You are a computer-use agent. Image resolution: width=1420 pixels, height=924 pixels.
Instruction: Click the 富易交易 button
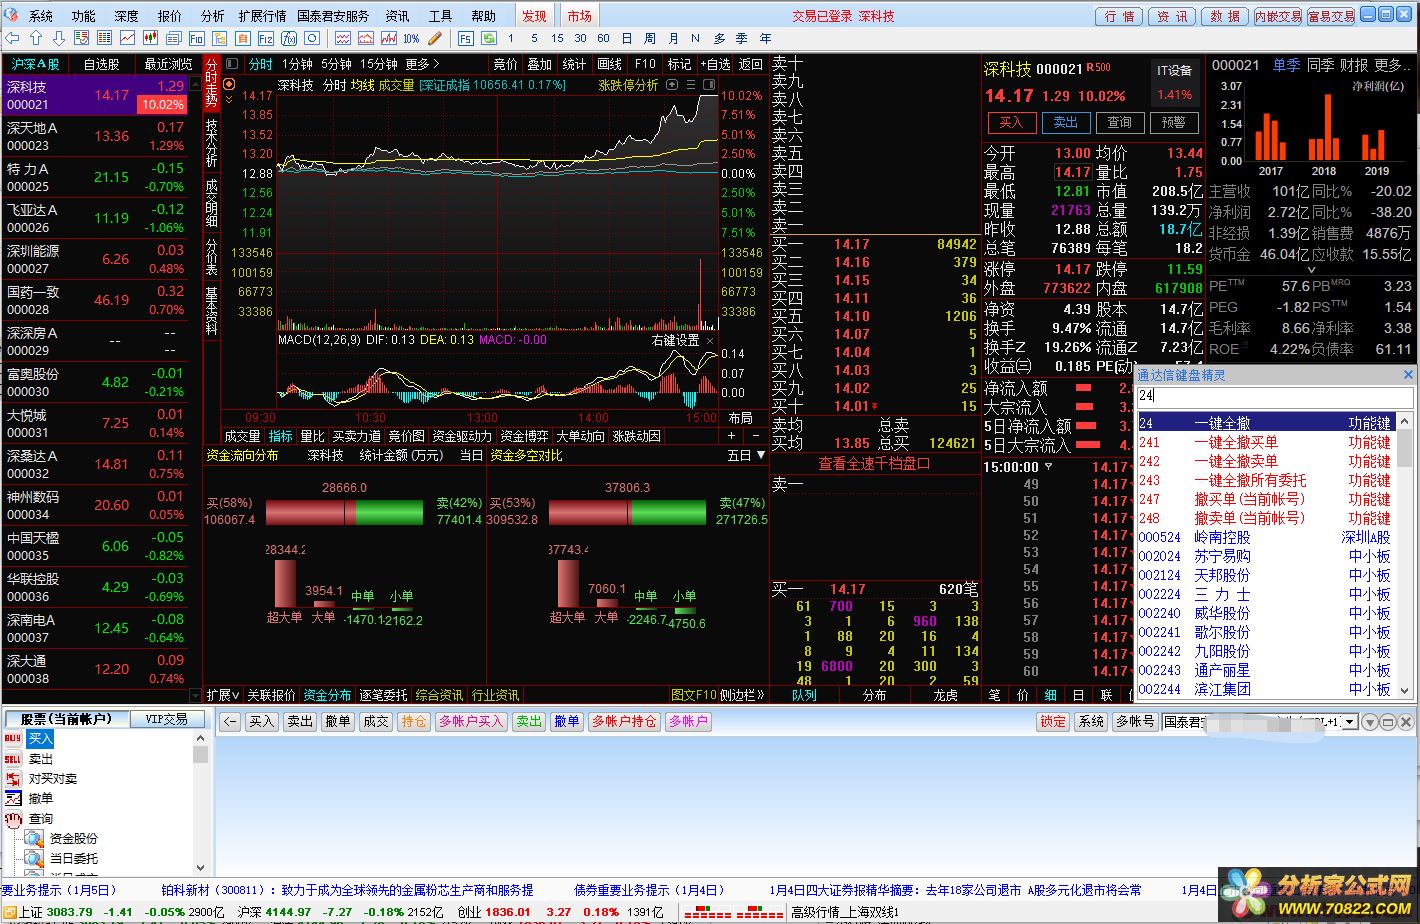(1331, 16)
